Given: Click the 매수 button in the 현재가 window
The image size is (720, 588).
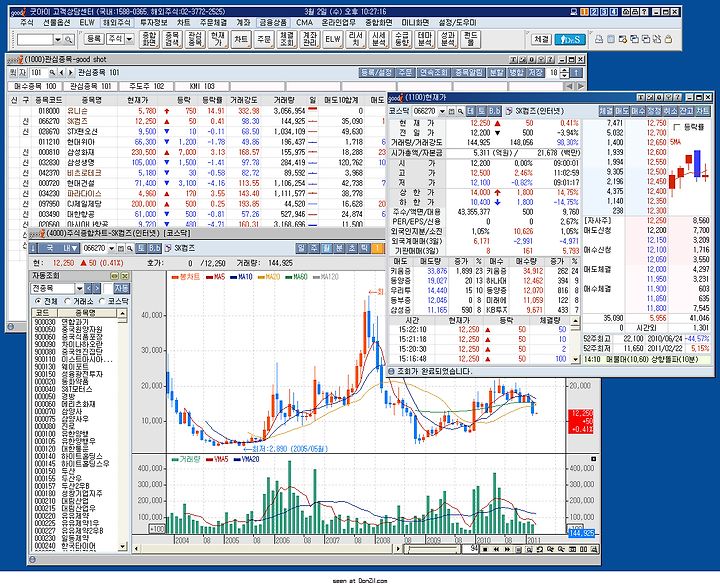Looking at the screenshot, I should point(638,111).
